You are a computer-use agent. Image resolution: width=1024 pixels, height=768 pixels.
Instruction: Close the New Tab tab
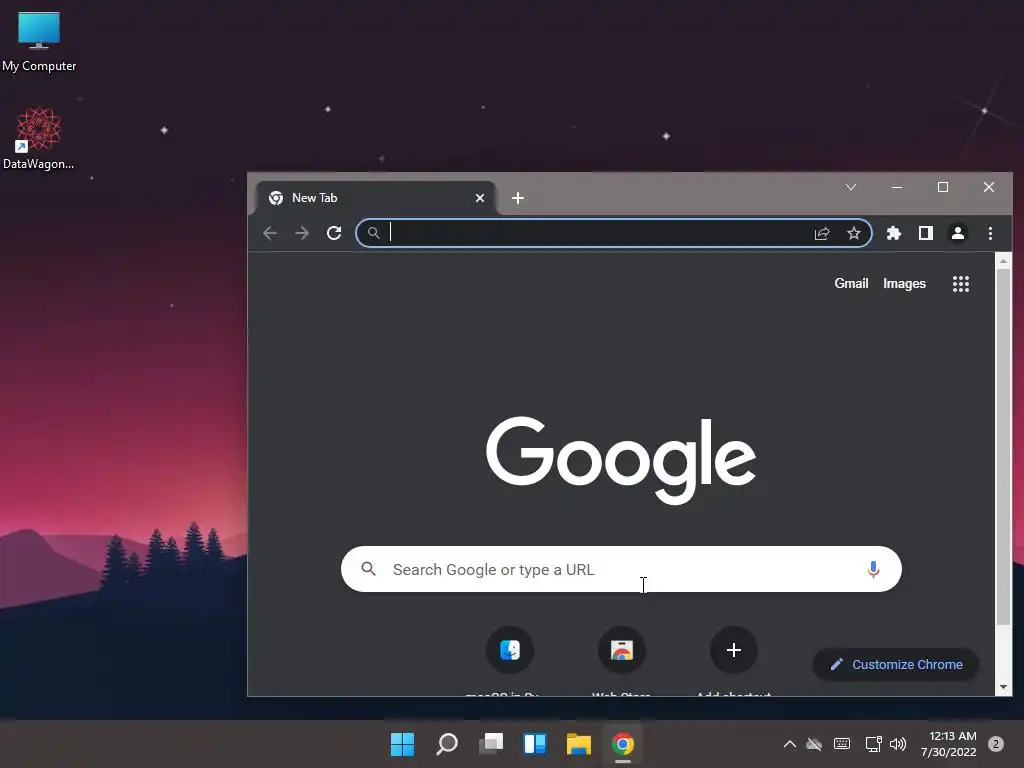tap(480, 198)
